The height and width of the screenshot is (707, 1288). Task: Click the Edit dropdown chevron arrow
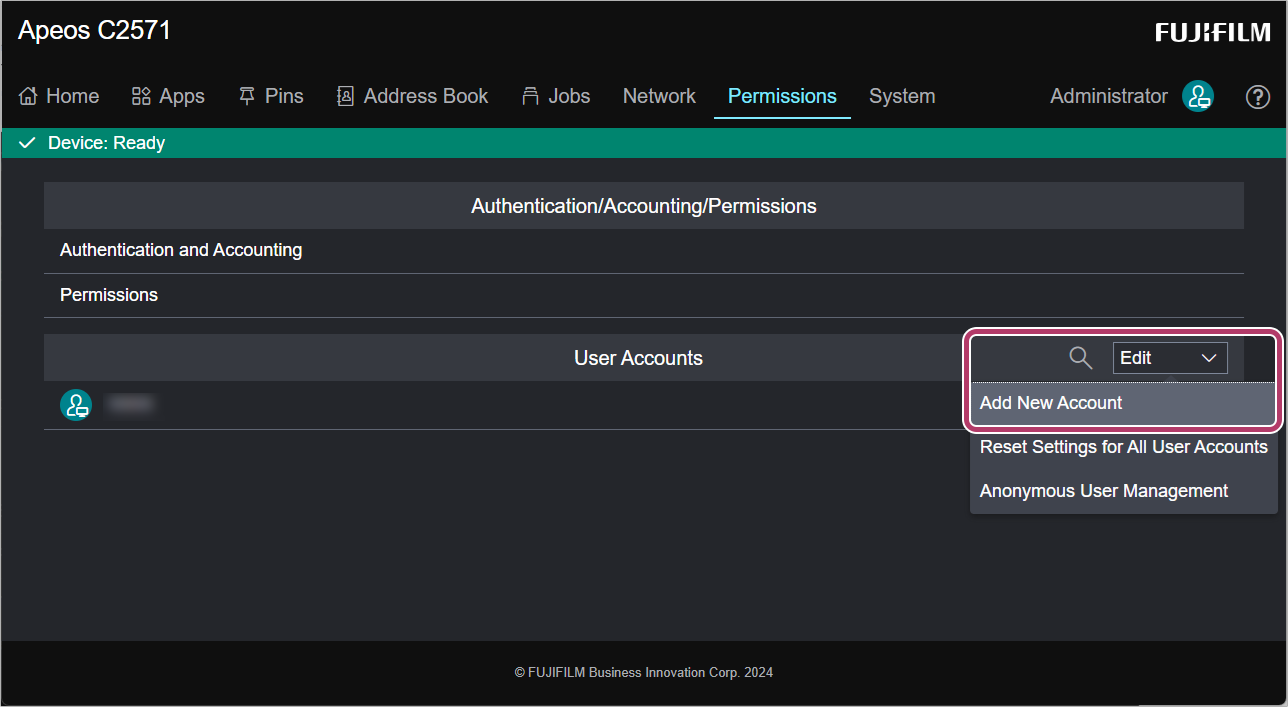(x=1209, y=358)
